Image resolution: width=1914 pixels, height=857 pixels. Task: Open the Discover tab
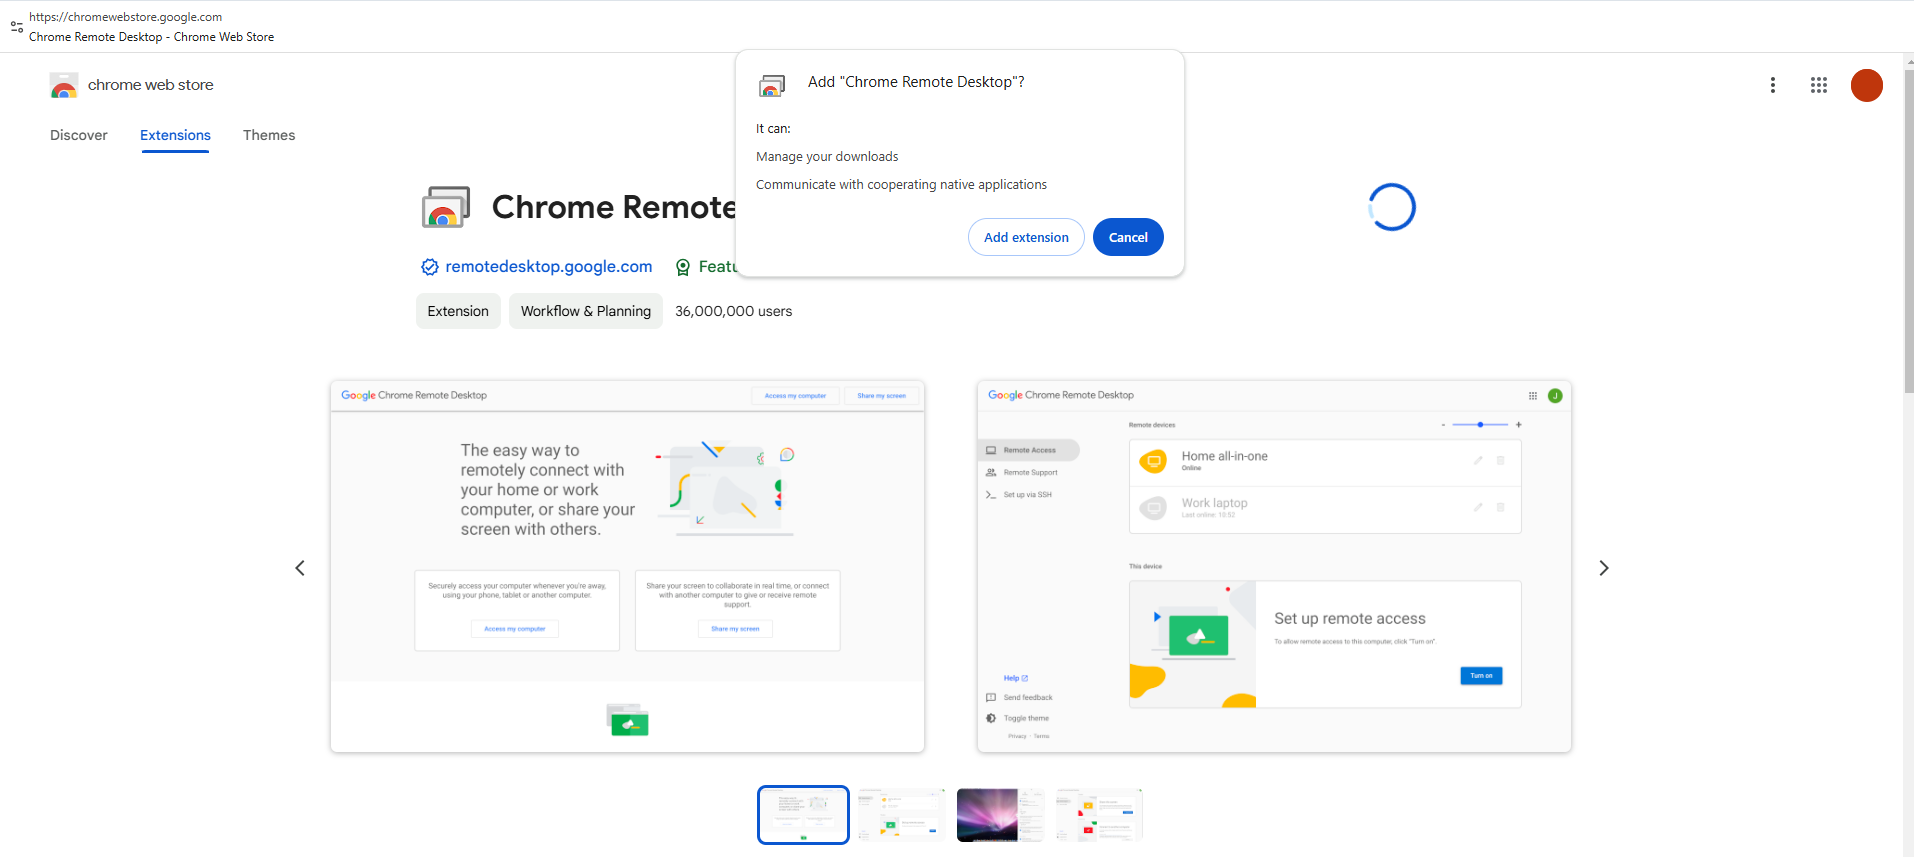click(79, 135)
